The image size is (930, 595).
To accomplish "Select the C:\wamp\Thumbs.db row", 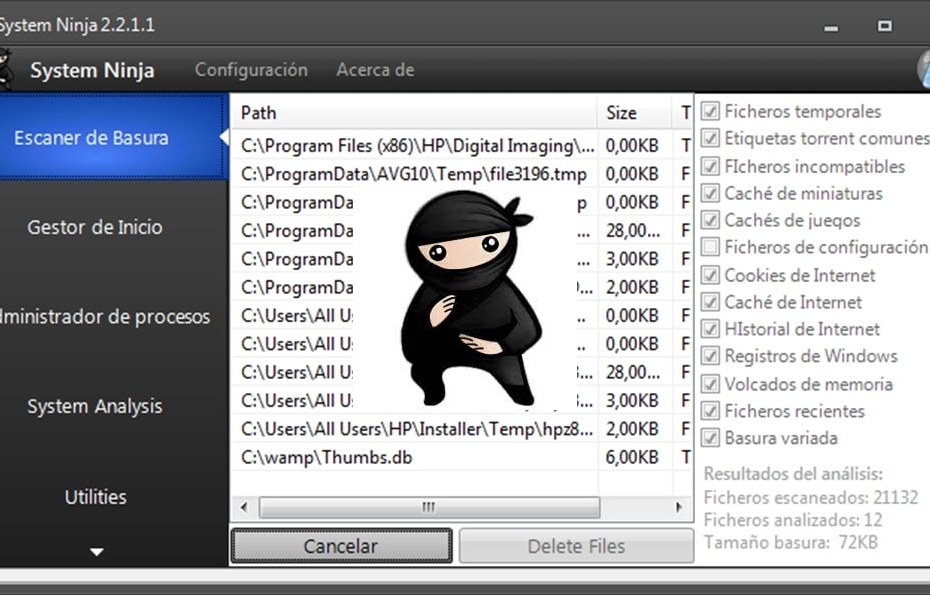I will click(461, 457).
